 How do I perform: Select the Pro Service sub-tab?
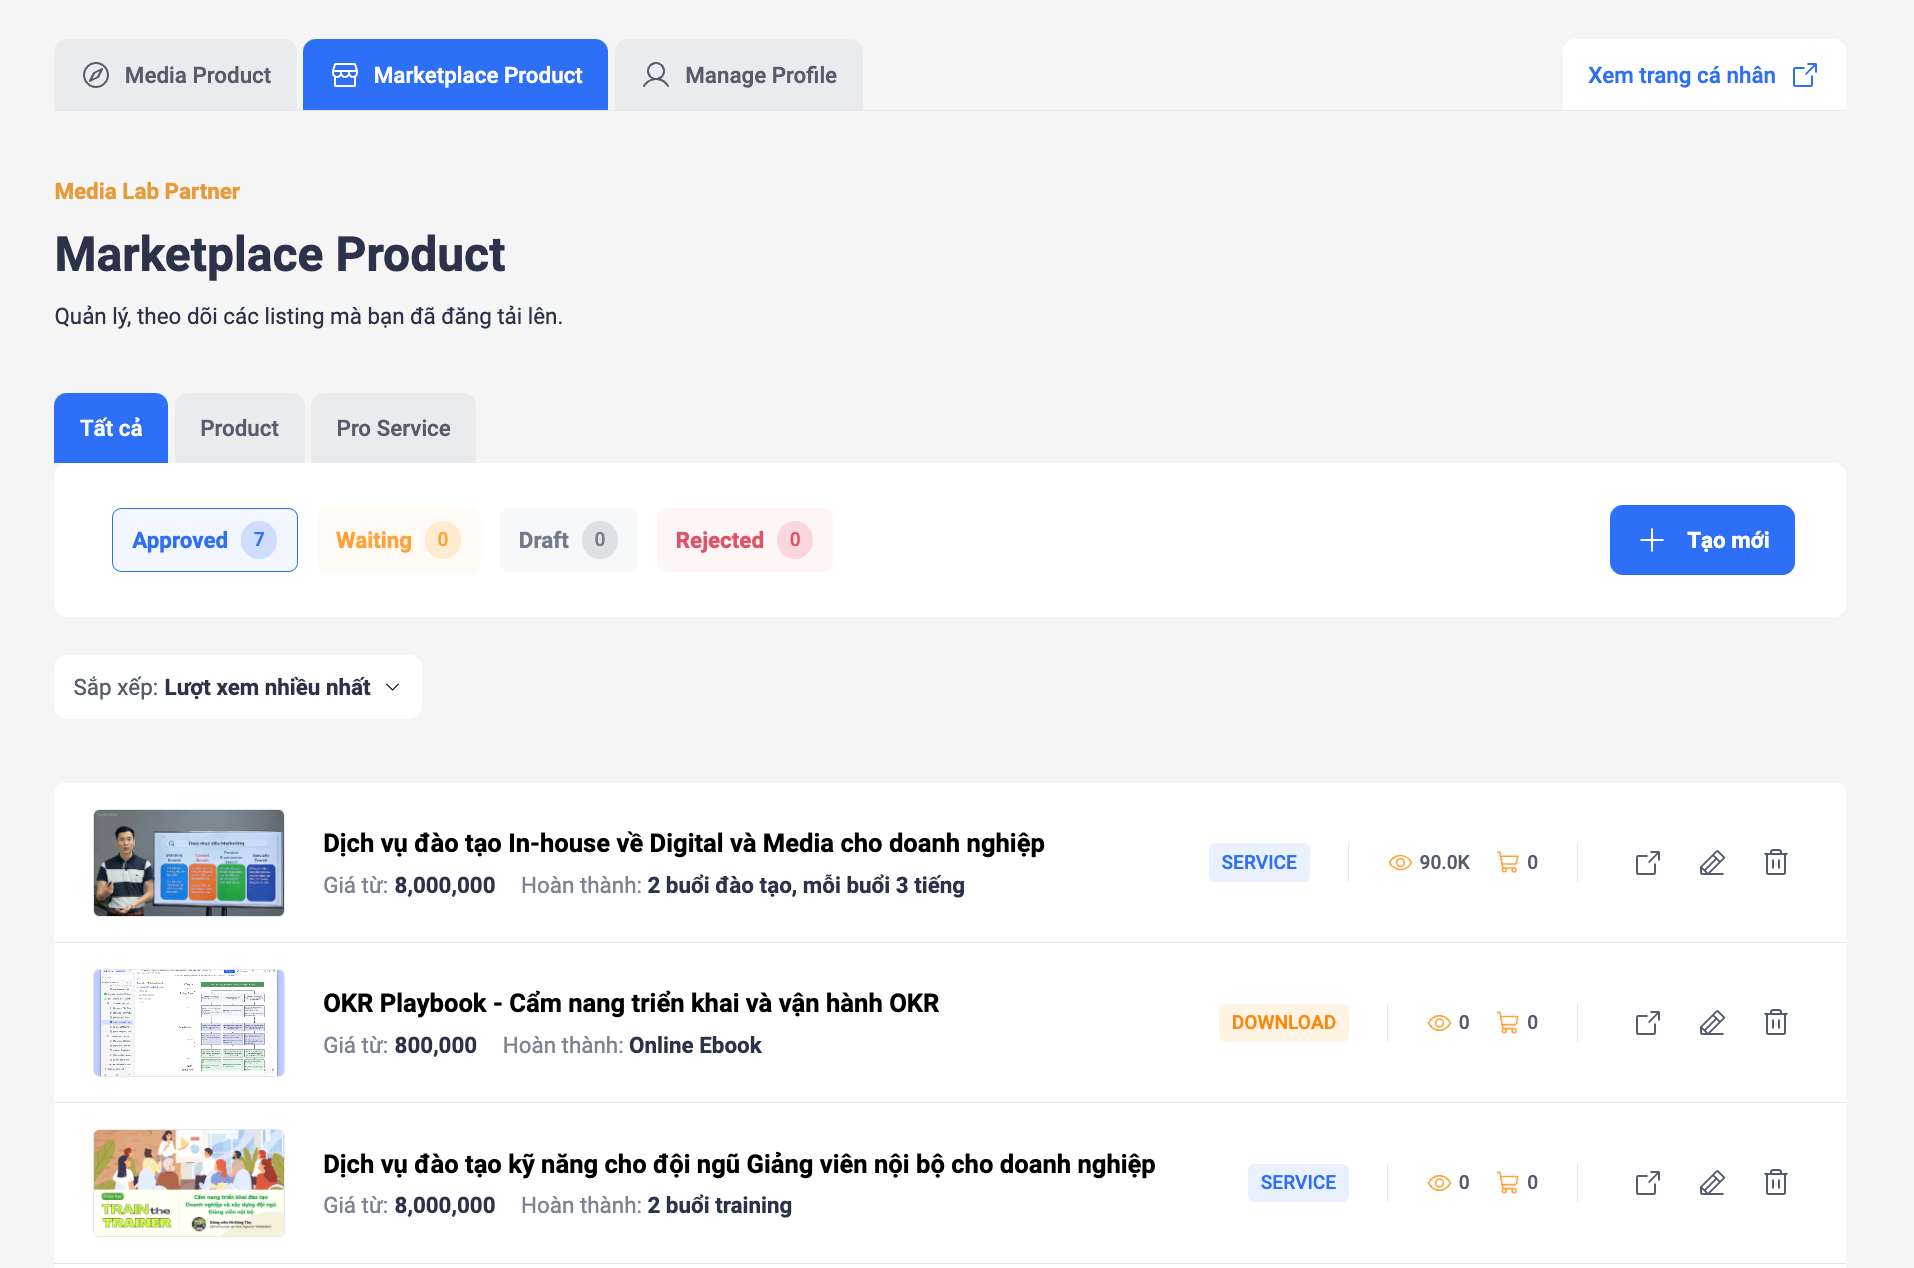[x=393, y=428]
